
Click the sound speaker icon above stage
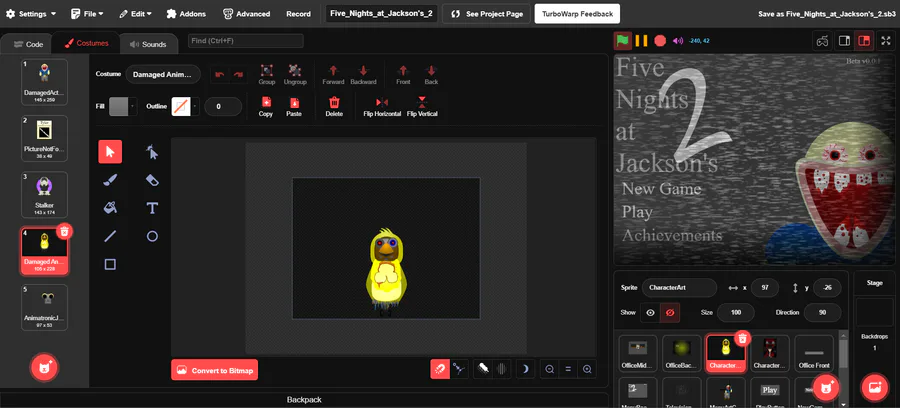click(x=678, y=41)
